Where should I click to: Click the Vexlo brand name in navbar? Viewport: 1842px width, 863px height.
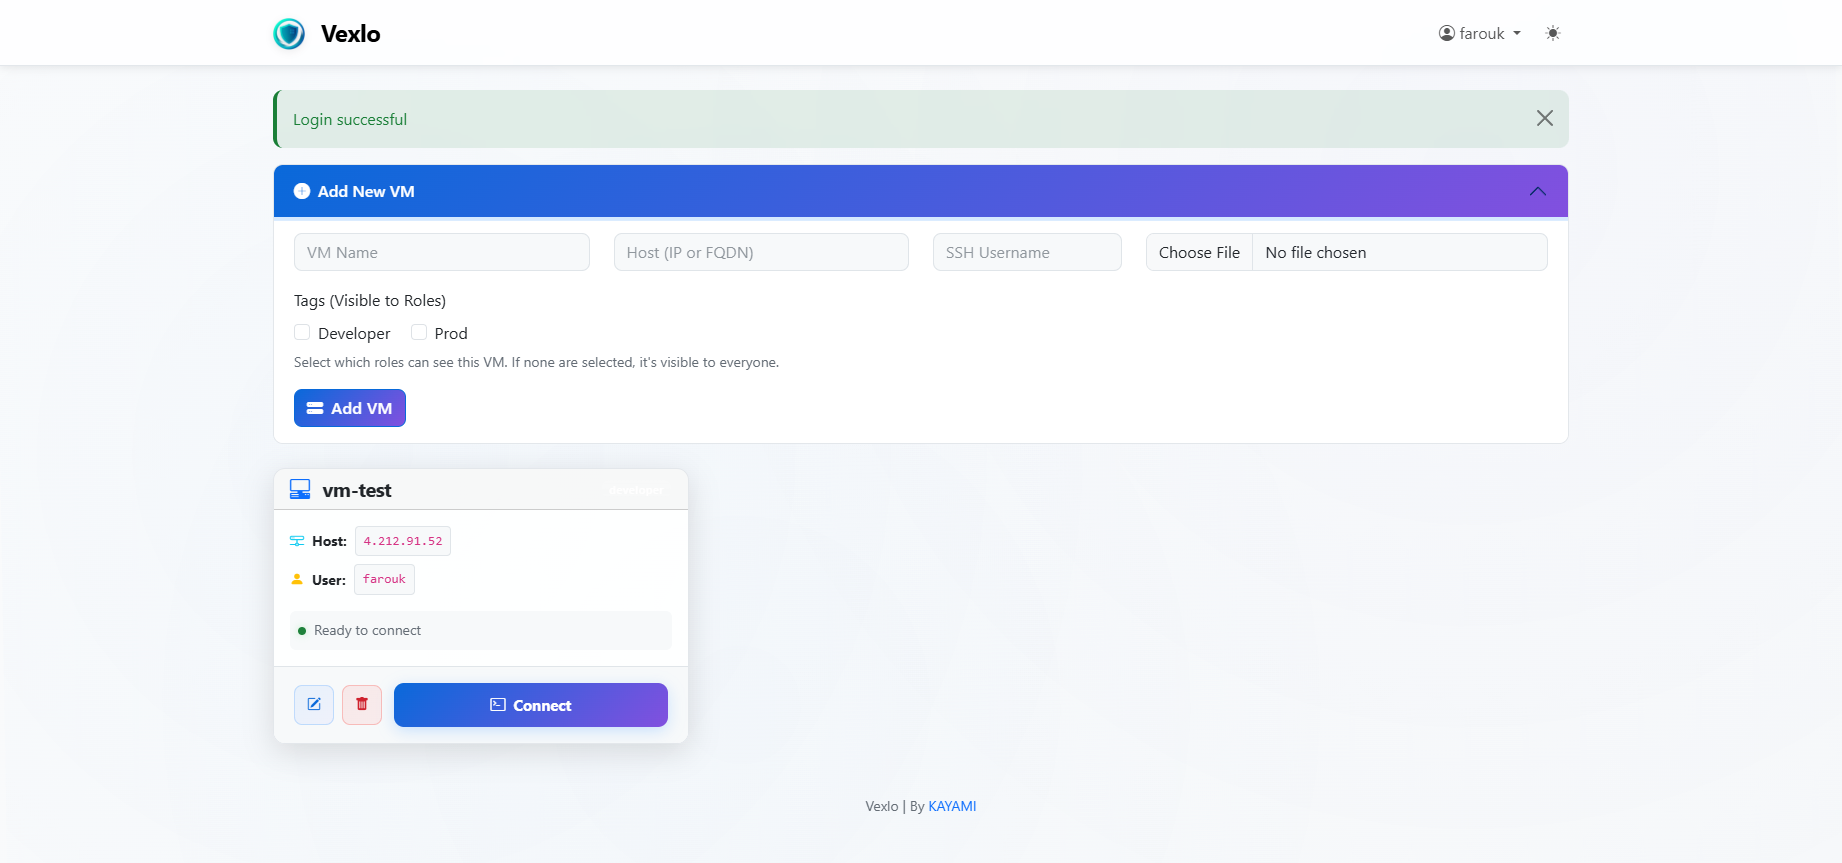coord(350,34)
